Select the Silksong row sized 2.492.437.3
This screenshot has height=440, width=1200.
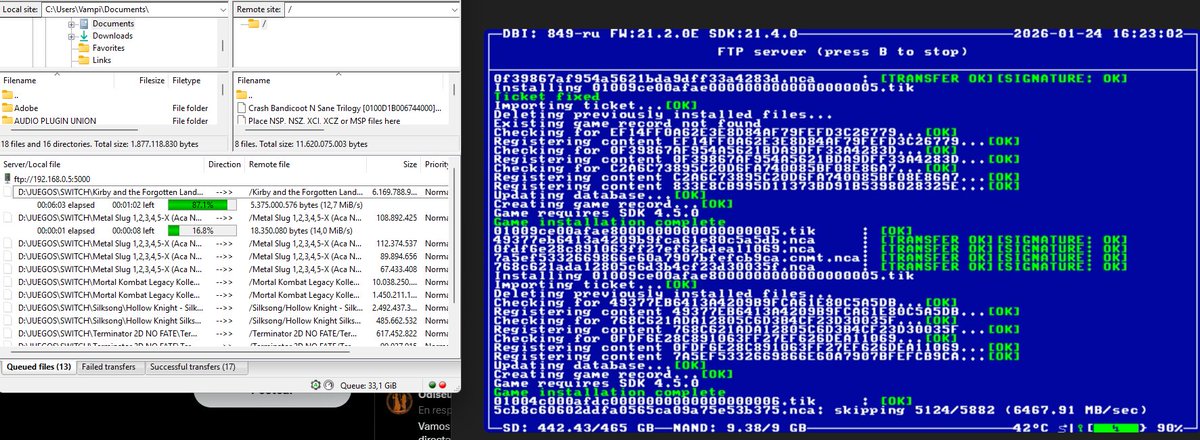pyautogui.click(x=226, y=308)
